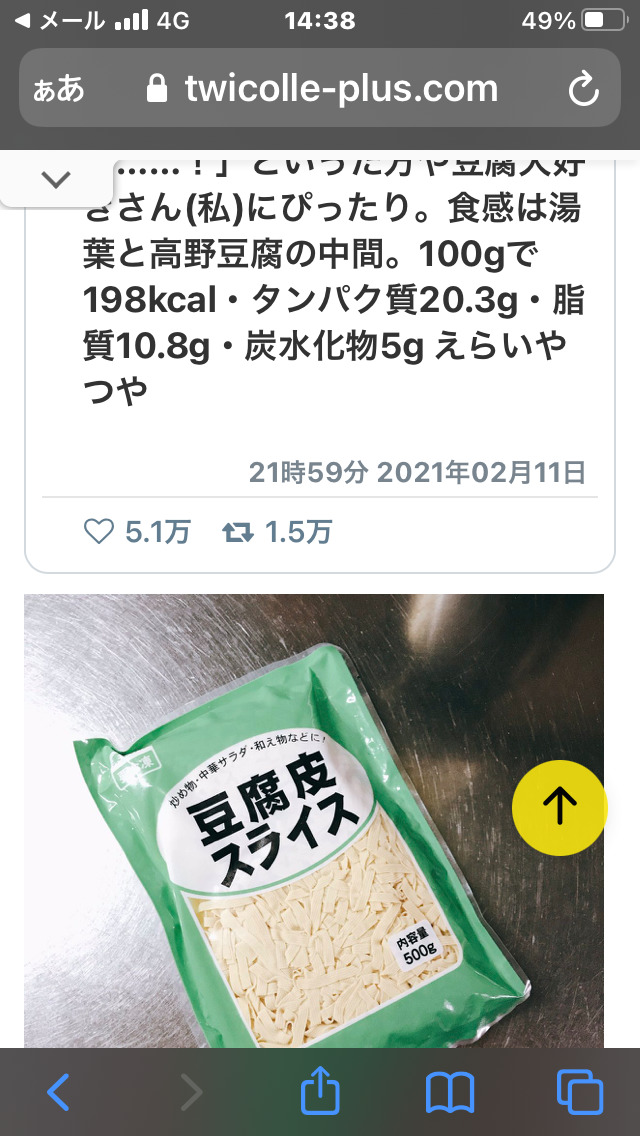Tap the forward navigation arrow
Image resolution: width=640 pixels, height=1136 pixels.
click(191, 1092)
